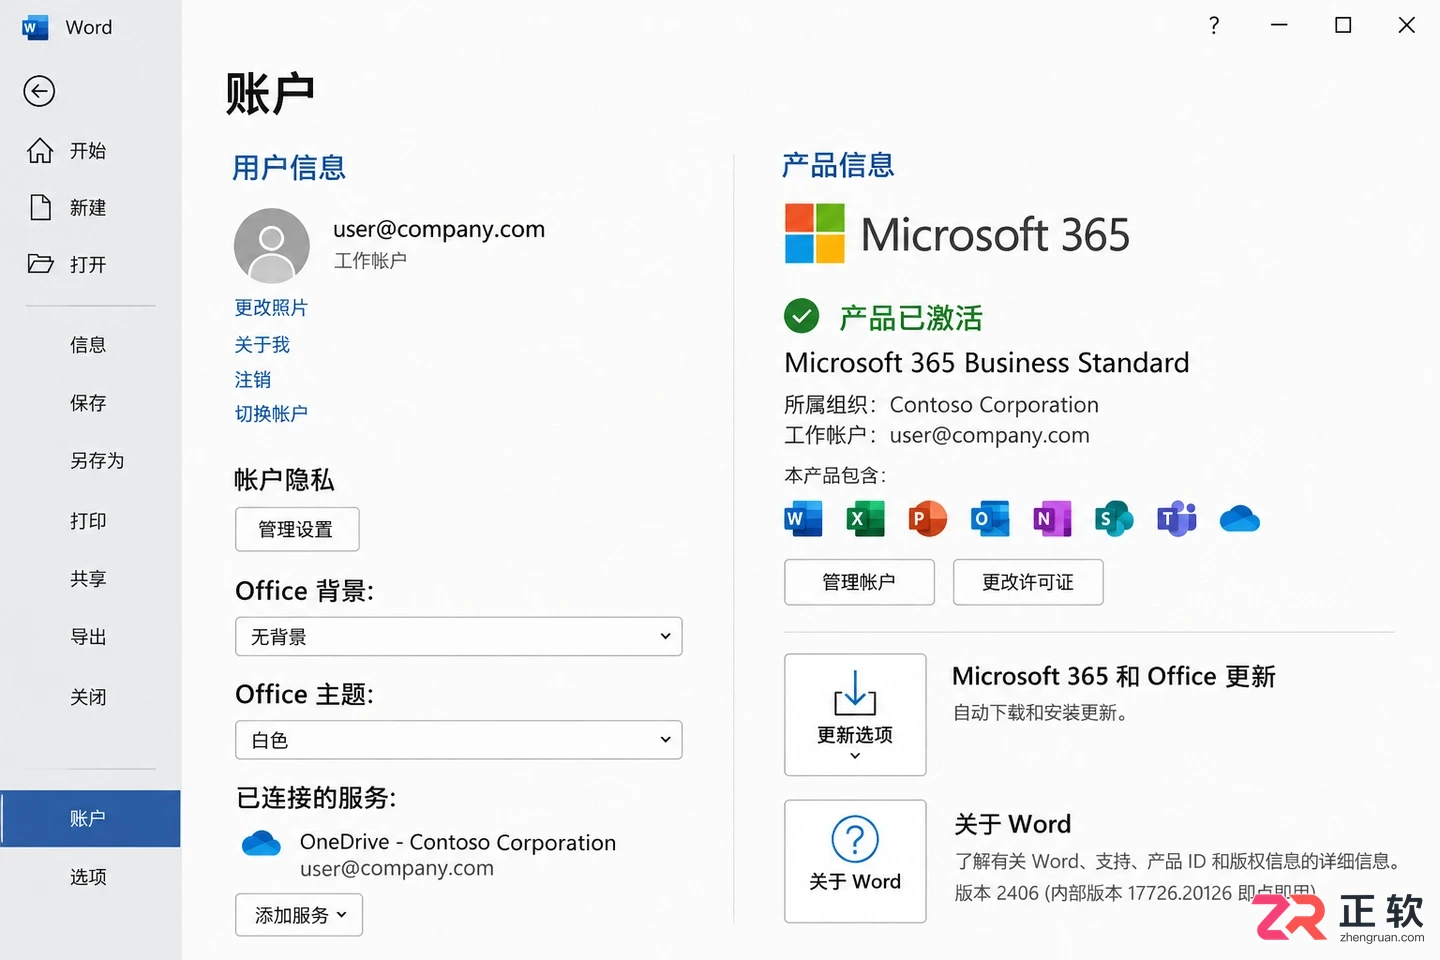1440x960 pixels.
Task: Open the 更新选项 dropdown button
Action: (855, 715)
